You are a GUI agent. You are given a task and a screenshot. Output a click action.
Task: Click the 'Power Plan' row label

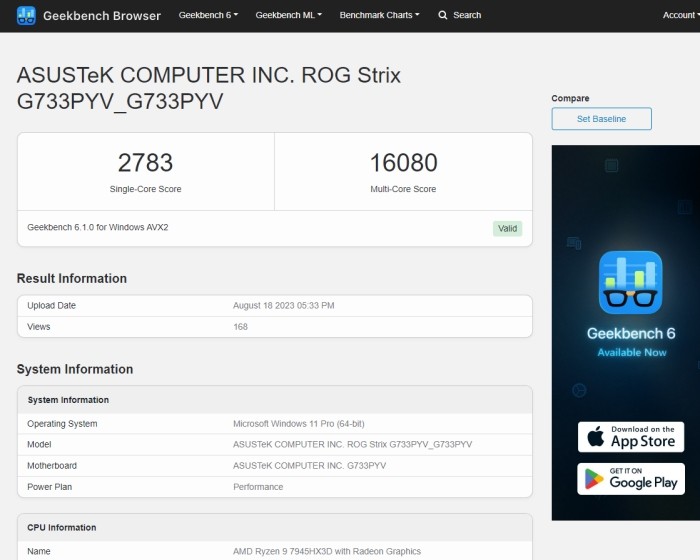coord(50,487)
